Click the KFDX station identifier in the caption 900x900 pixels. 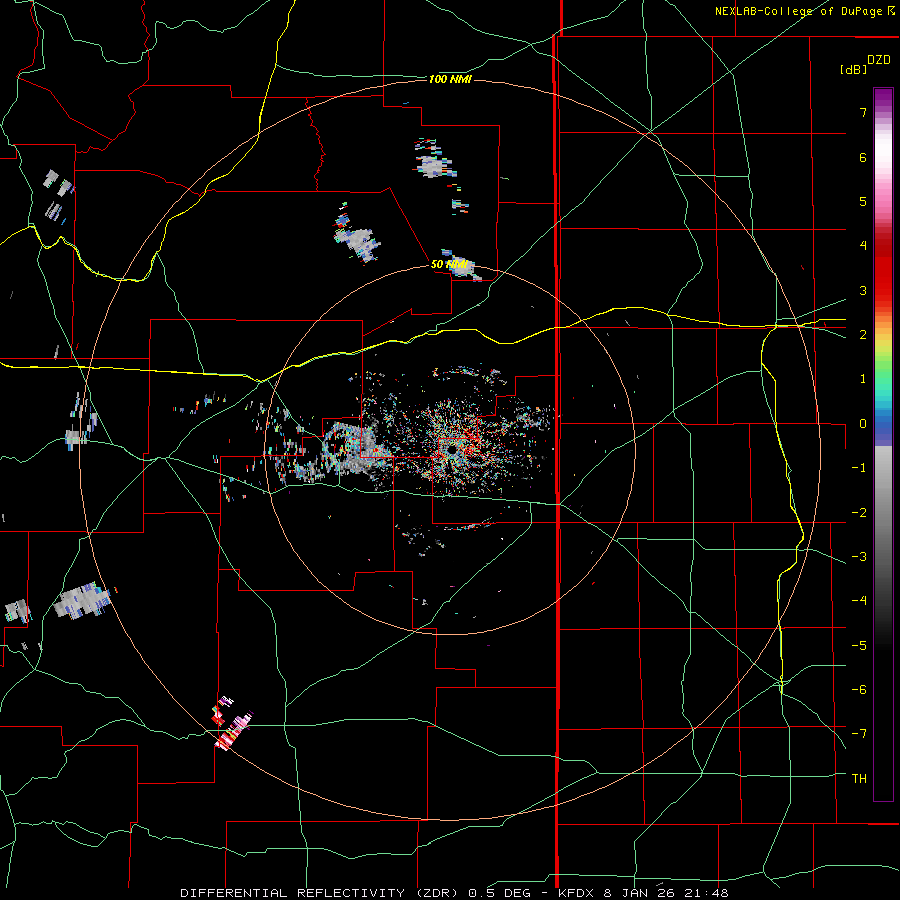577,893
